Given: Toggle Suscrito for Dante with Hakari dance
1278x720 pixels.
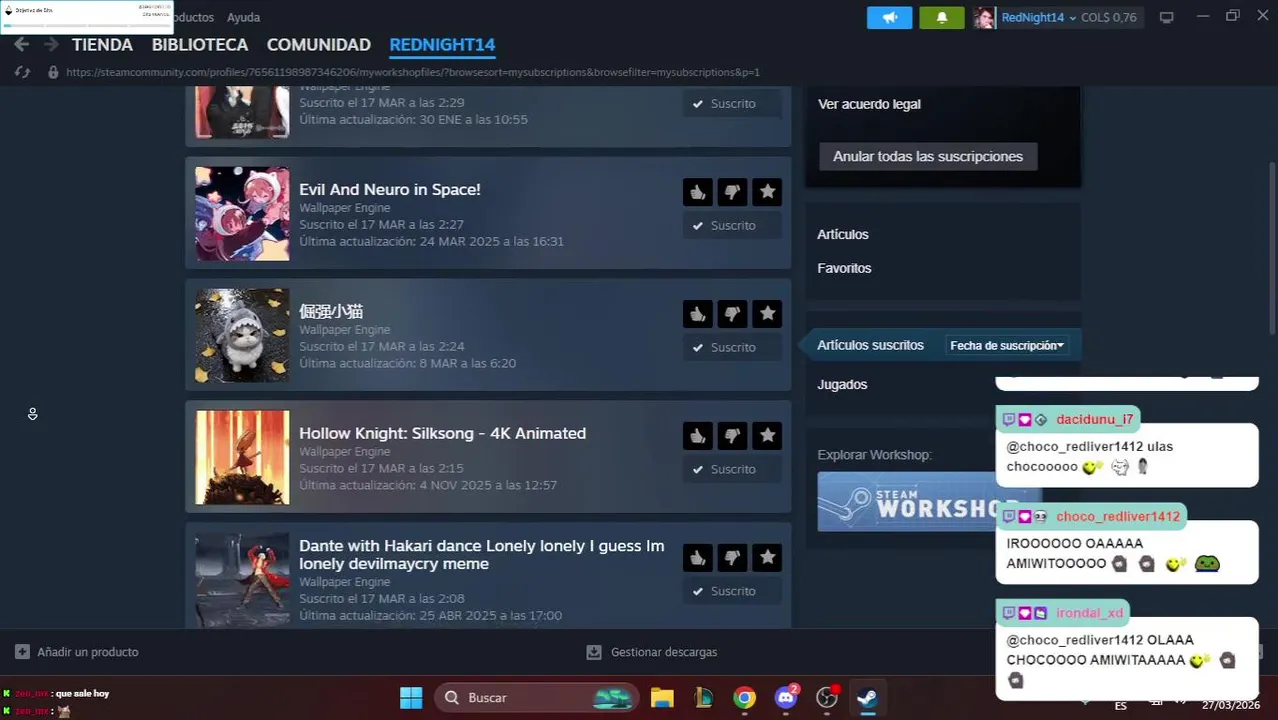Looking at the screenshot, I should [732, 591].
